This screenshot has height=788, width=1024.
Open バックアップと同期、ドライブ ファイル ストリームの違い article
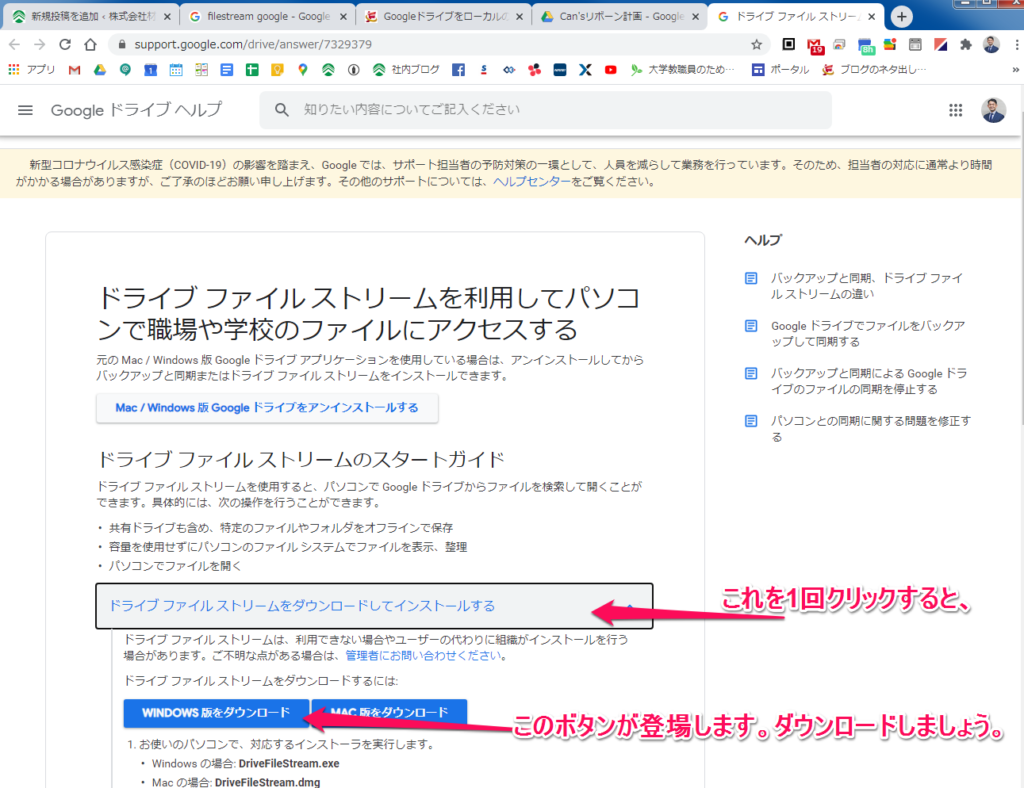pos(866,286)
